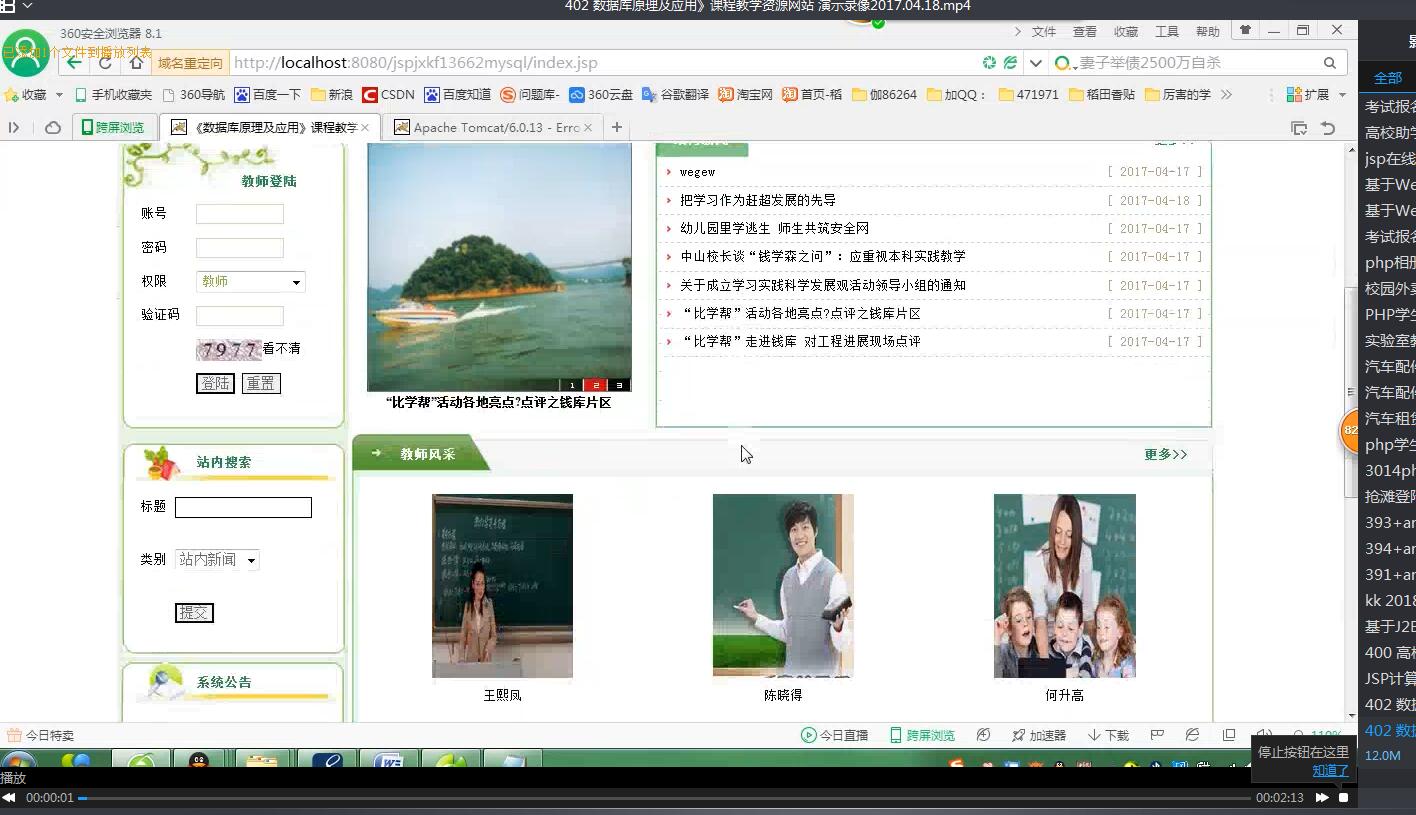Open the 471971 bookmark folder

[1027, 94]
